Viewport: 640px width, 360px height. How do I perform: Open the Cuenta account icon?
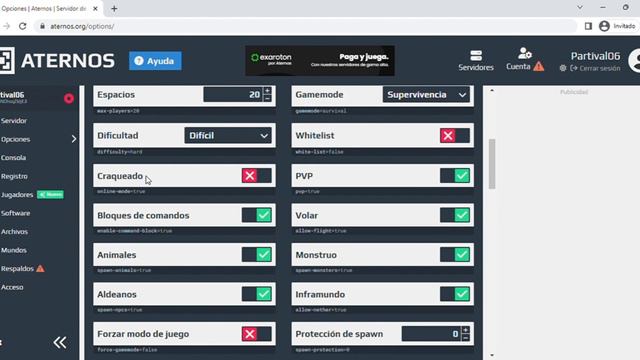(524, 53)
